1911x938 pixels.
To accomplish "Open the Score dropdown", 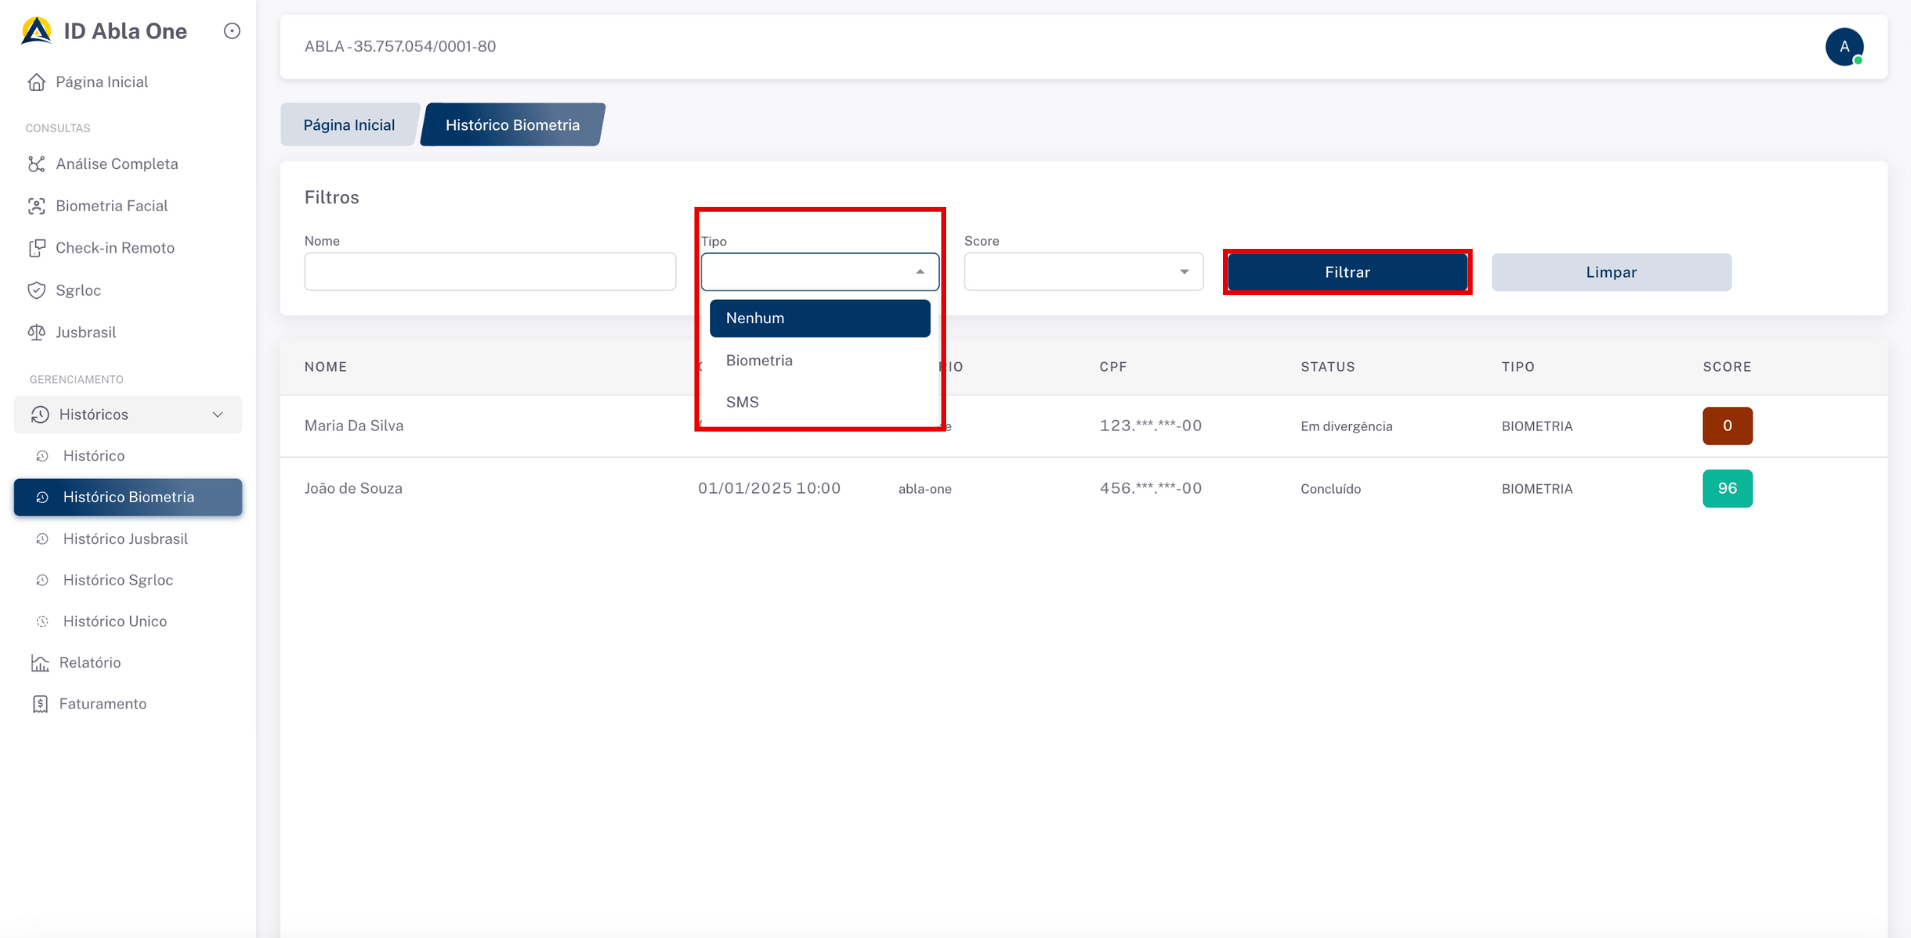I will (x=1083, y=272).
